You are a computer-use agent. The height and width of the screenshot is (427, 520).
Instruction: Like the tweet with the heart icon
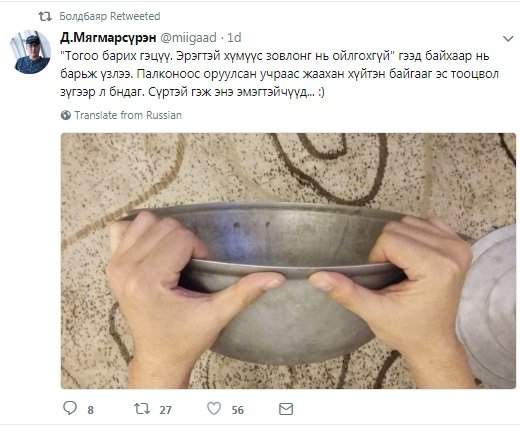214,408
